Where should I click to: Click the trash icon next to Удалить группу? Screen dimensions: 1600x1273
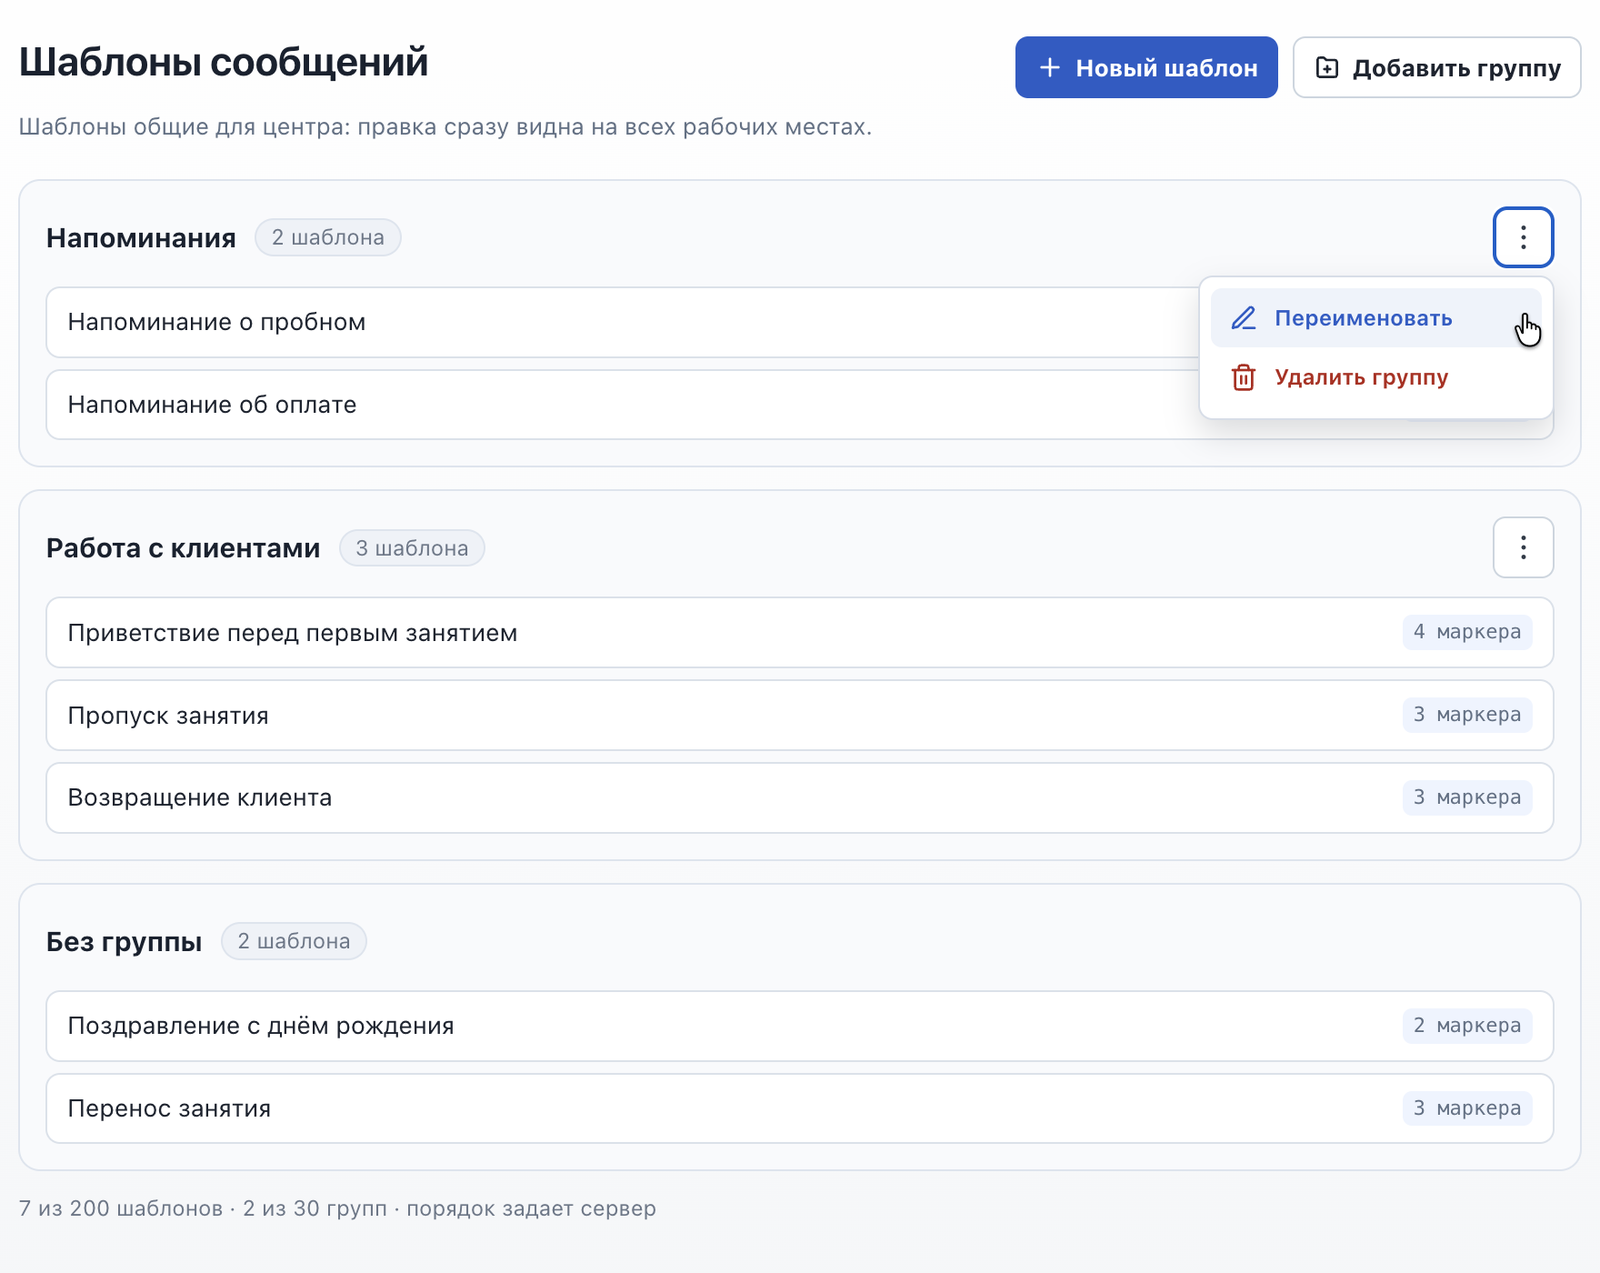coord(1243,378)
